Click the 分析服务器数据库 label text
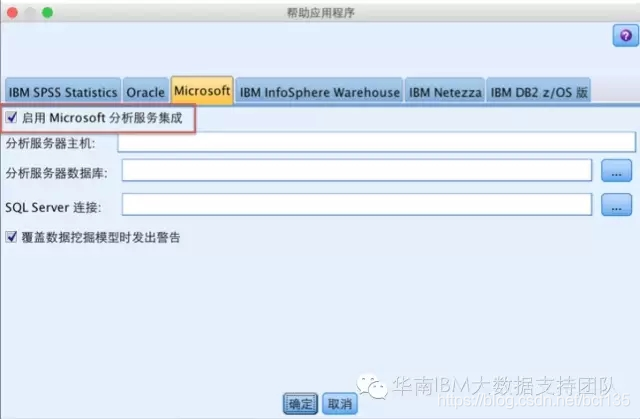The height and width of the screenshot is (419, 640). pos(56,173)
